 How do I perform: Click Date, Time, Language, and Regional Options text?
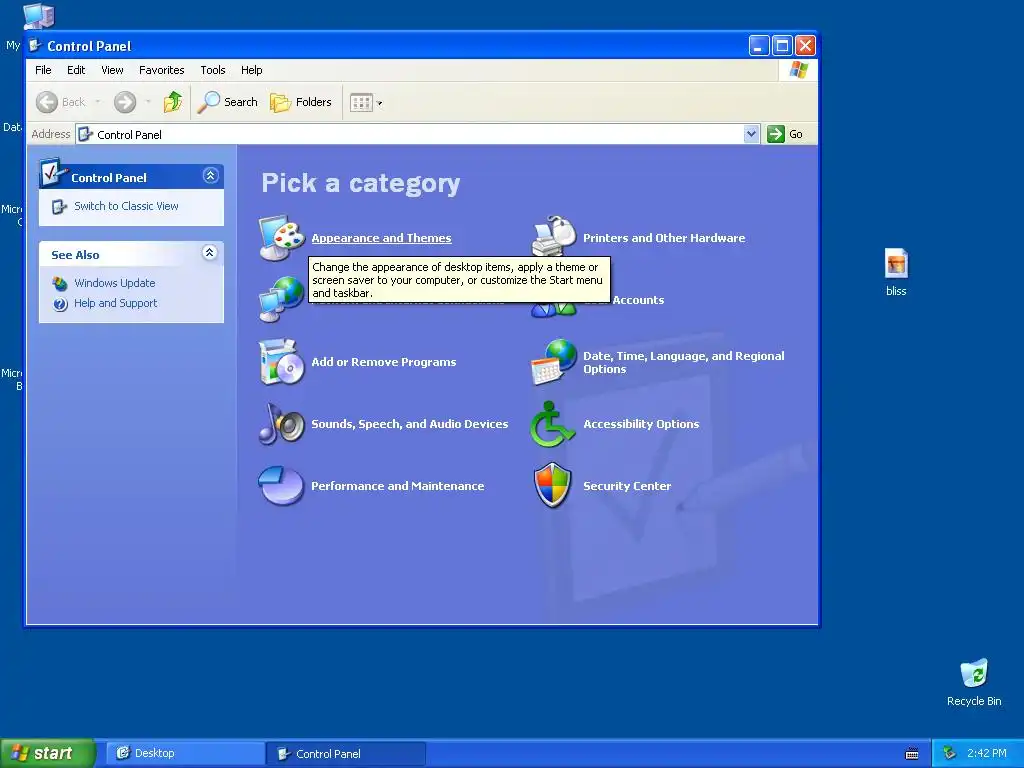click(x=684, y=362)
